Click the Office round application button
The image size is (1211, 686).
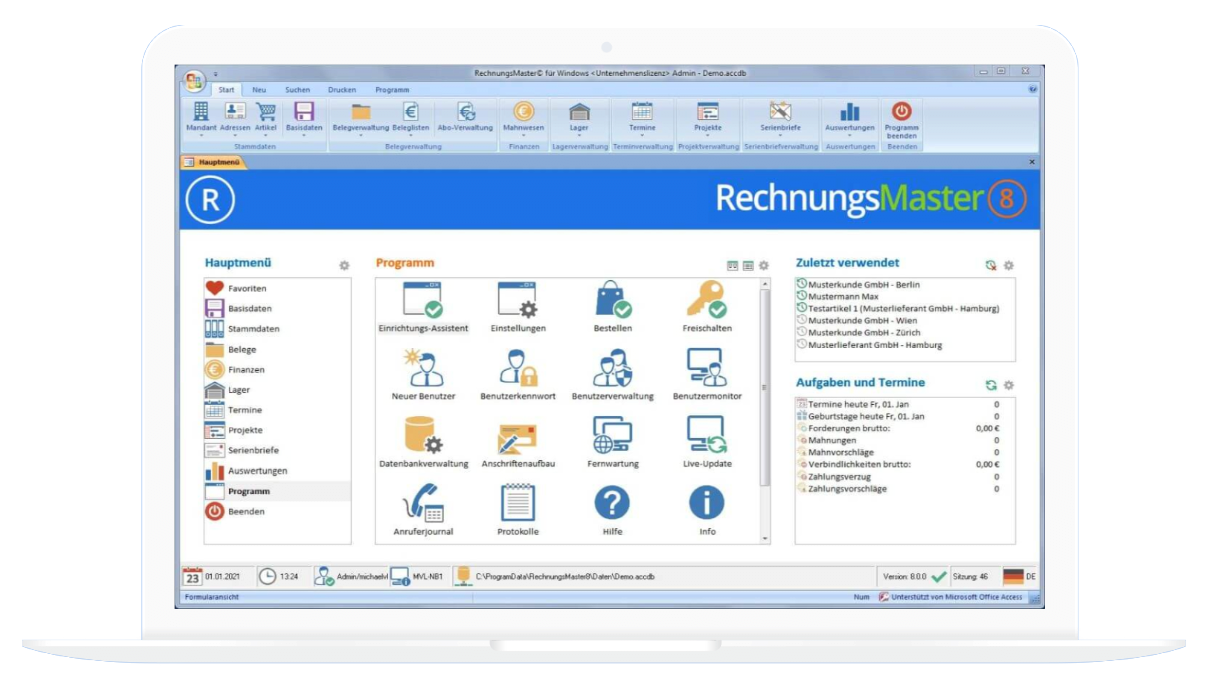[x=193, y=80]
